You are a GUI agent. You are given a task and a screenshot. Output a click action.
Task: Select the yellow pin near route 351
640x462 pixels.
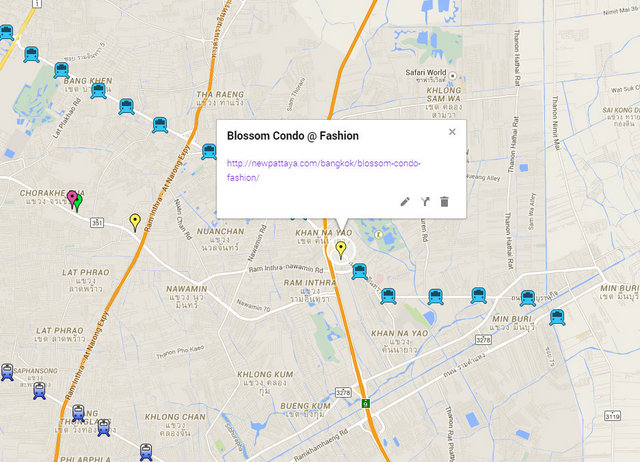(135, 222)
